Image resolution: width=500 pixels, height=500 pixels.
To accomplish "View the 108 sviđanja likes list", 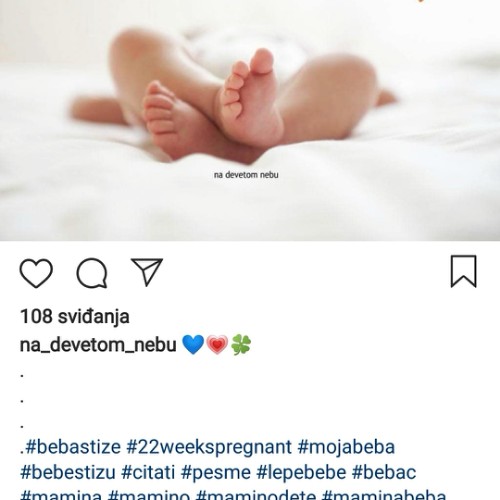I will click(75, 316).
